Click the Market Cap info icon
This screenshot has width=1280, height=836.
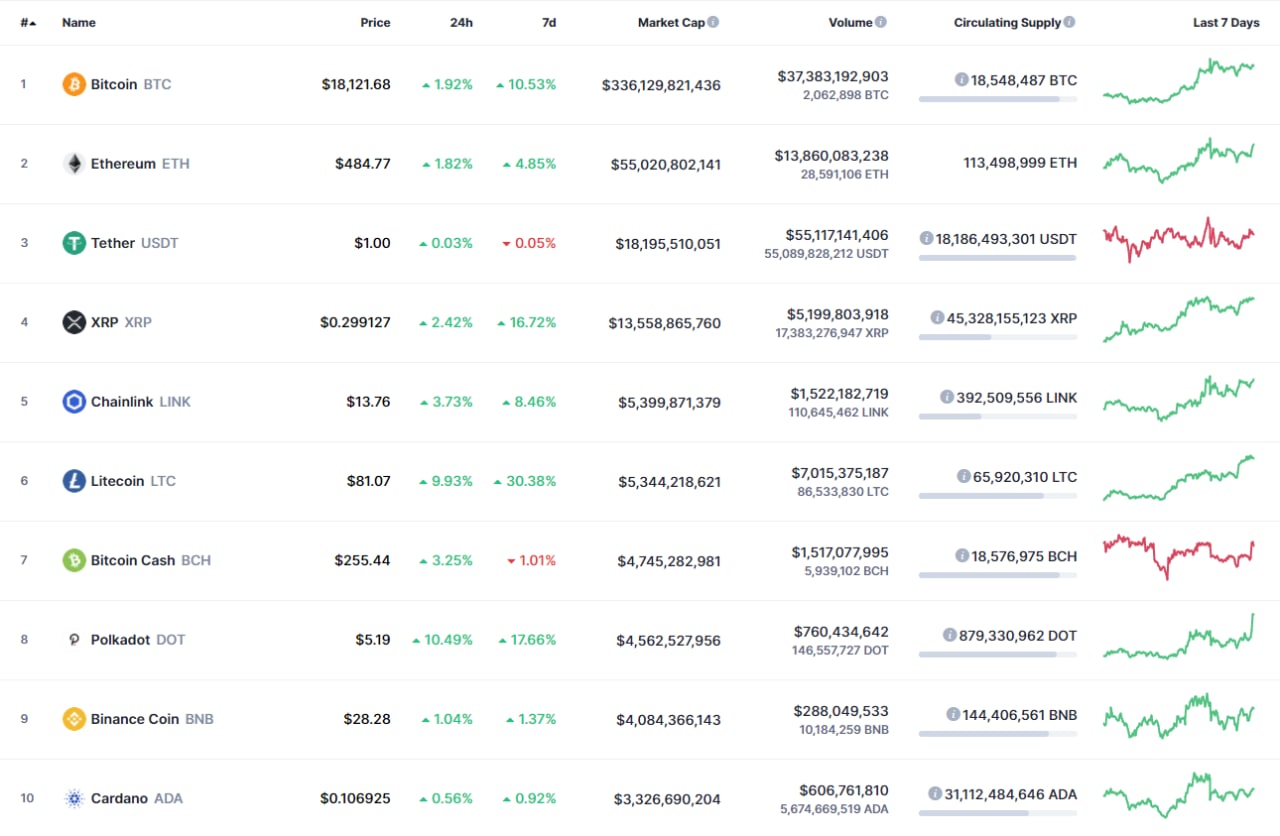713,22
